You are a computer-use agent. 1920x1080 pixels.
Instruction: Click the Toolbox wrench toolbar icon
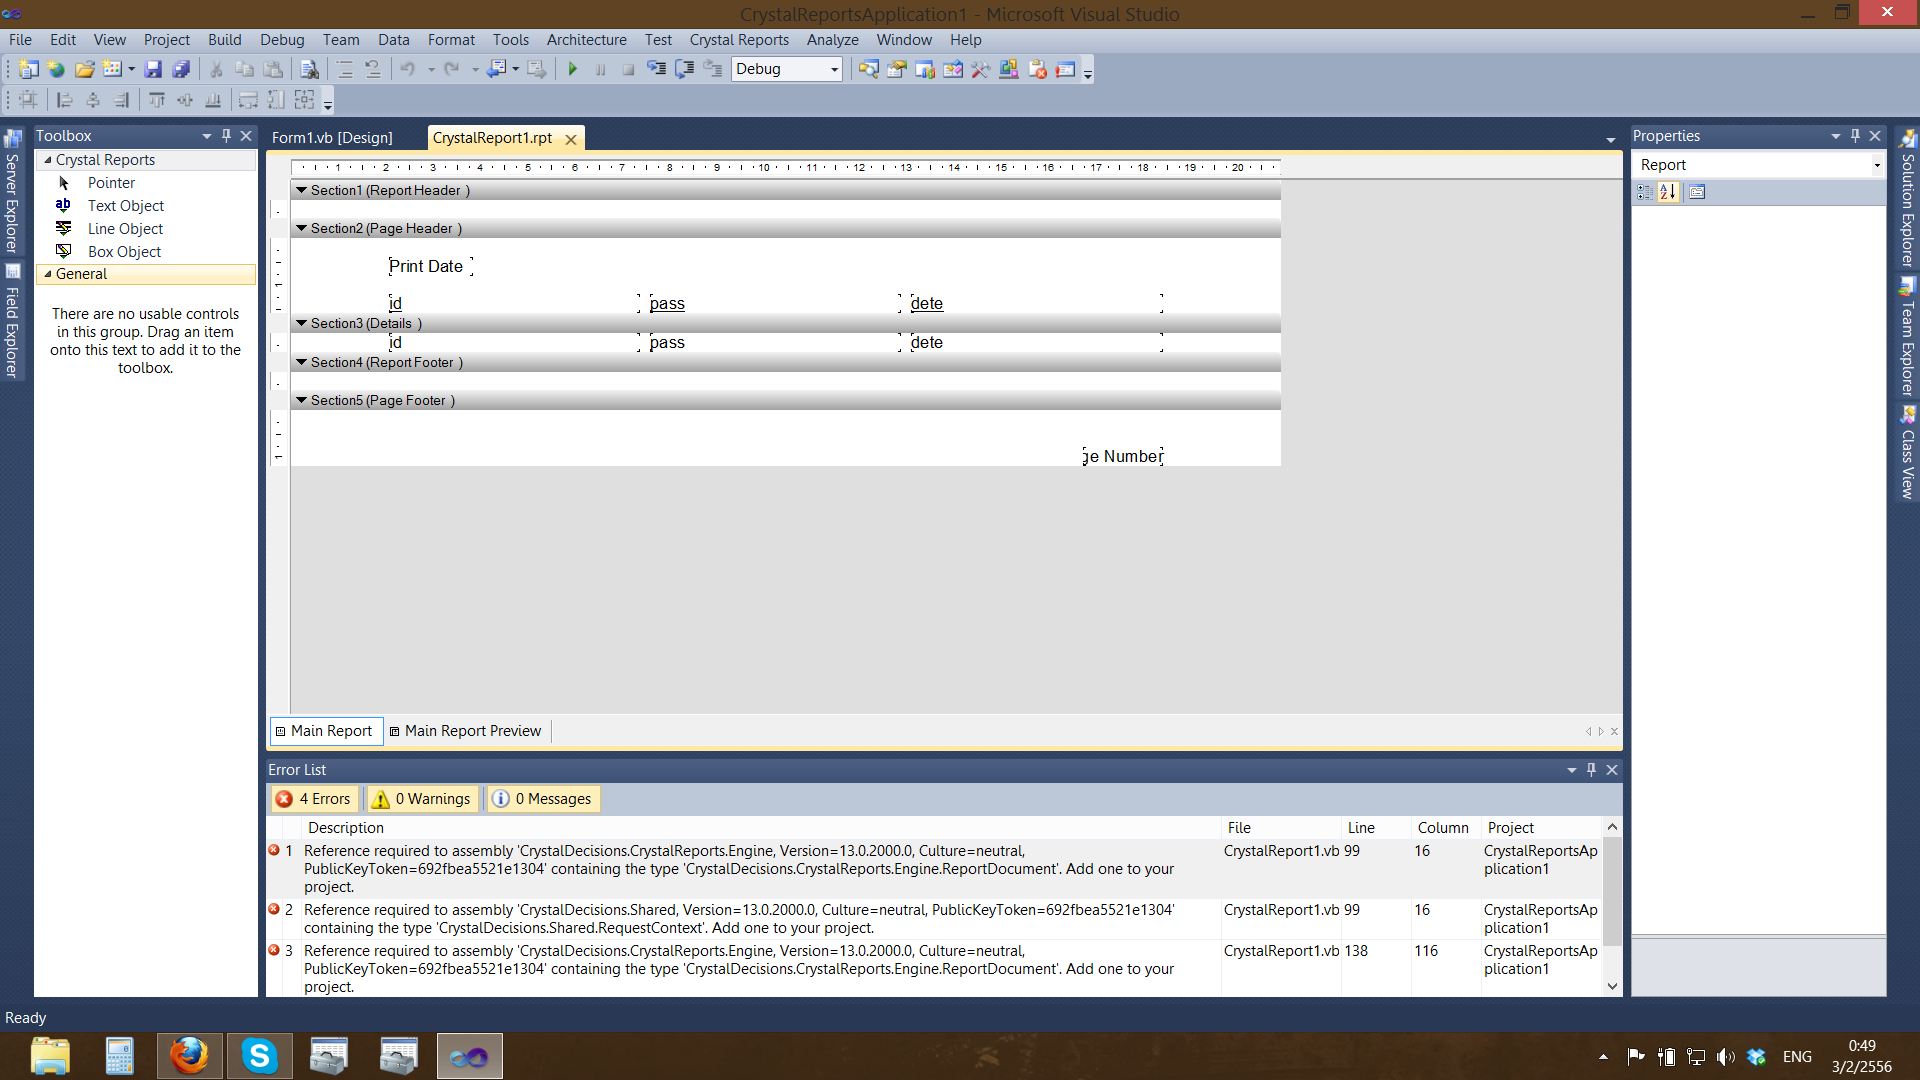click(981, 69)
